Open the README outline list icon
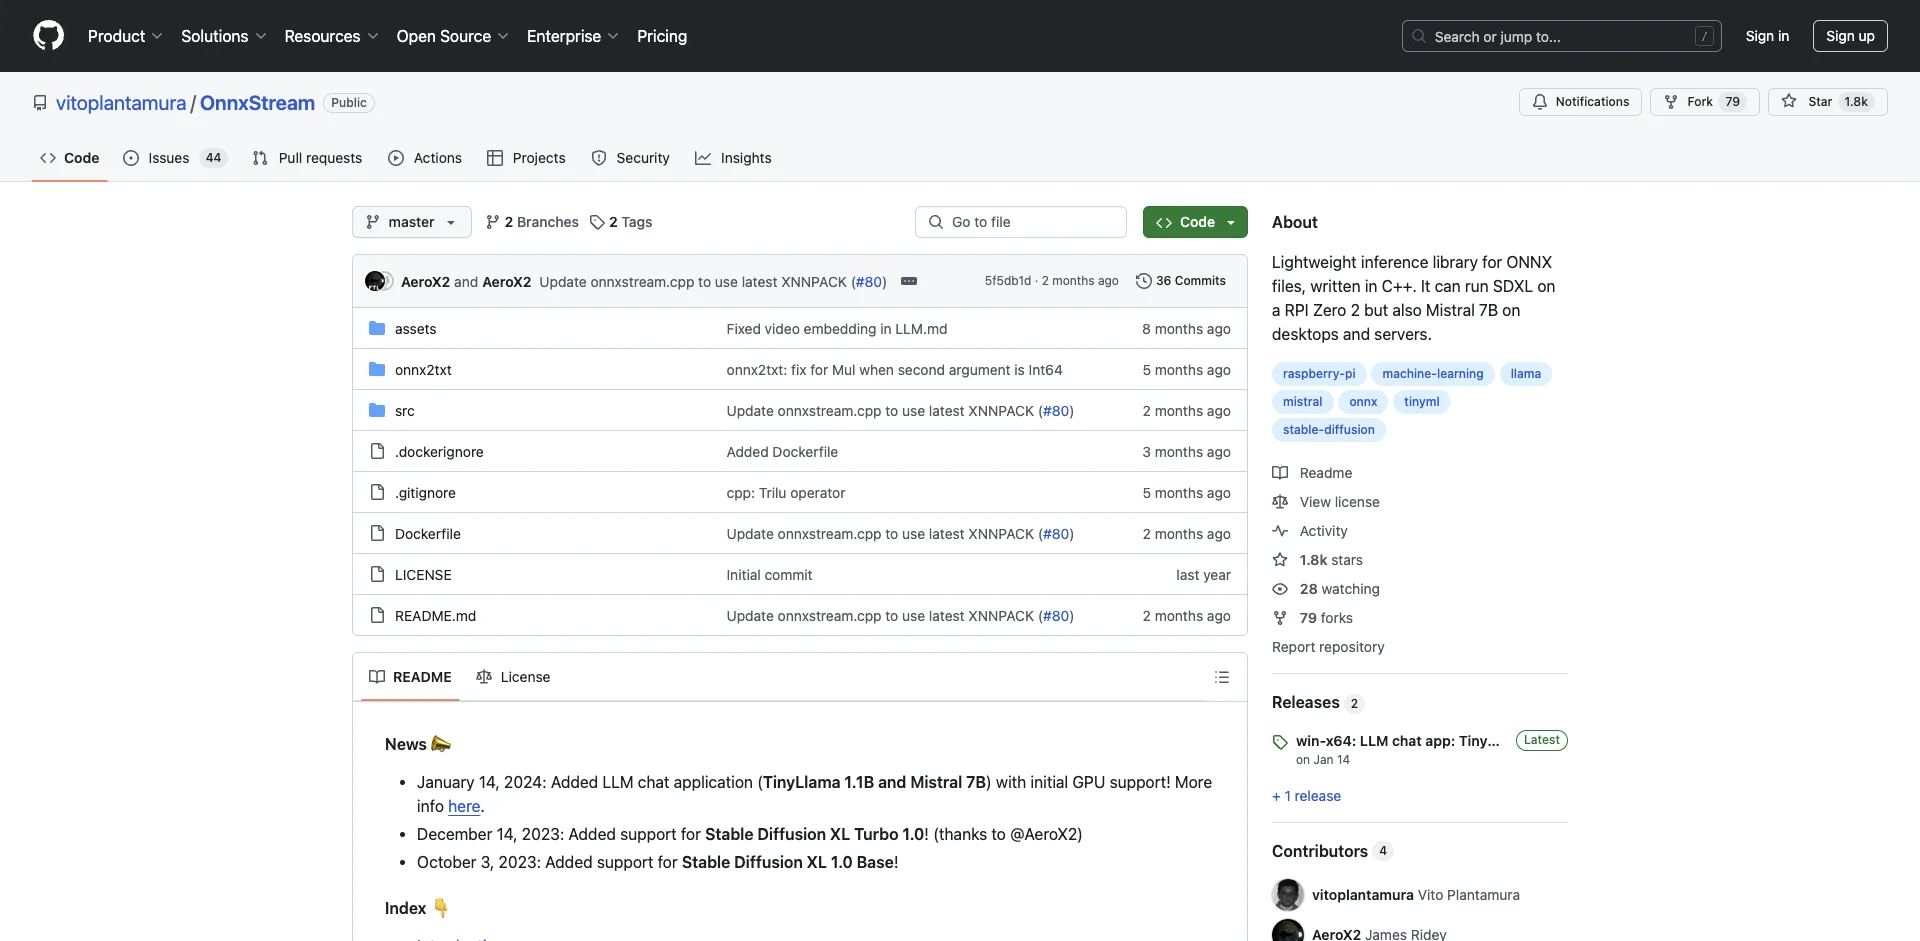The width and height of the screenshot is (1920, 941). pyautogui.click(x=1221, y=677)
